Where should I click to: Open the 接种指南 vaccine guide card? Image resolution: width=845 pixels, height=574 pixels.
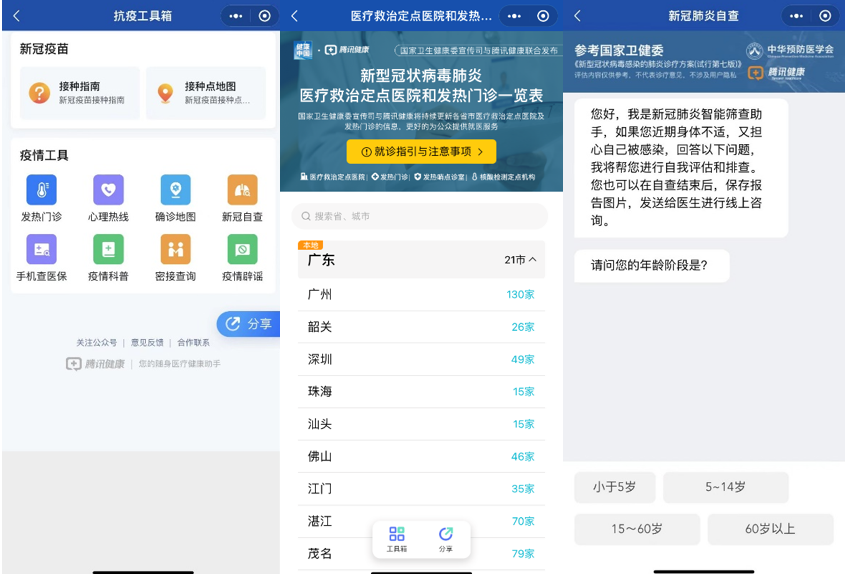pos(80,93)
